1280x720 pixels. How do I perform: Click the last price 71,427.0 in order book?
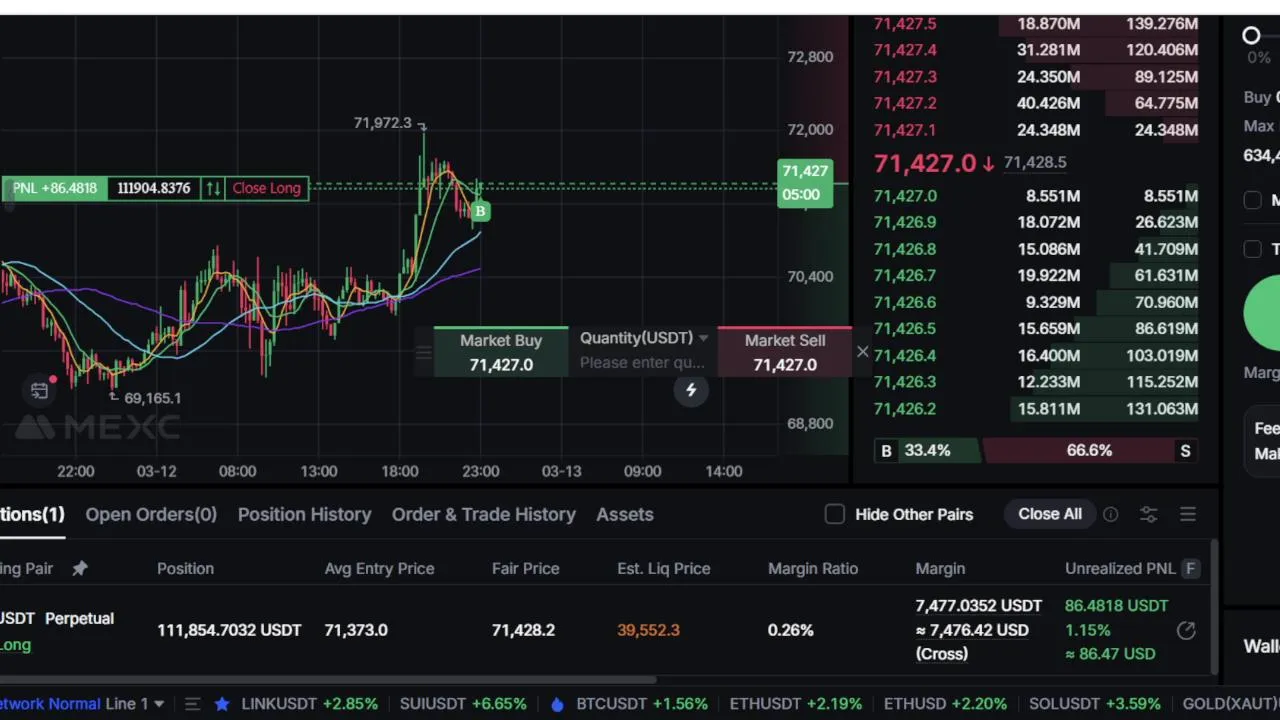[x=925, y=163]
